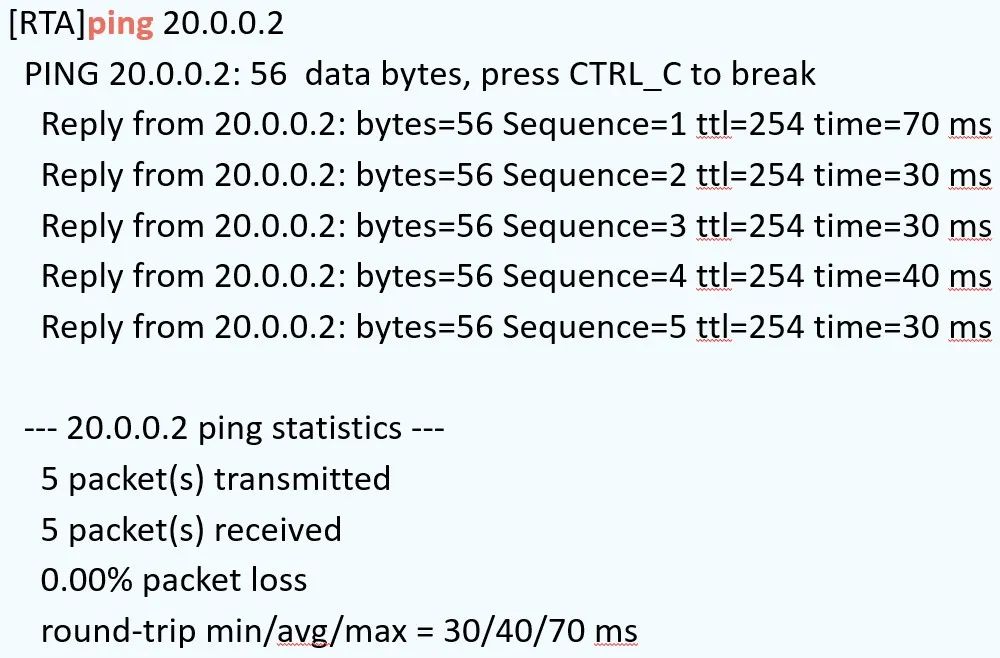This screenshot has width=1000, height=658.
Task: Click the "0.00% packet loss" line
Action: click(174, 581)
